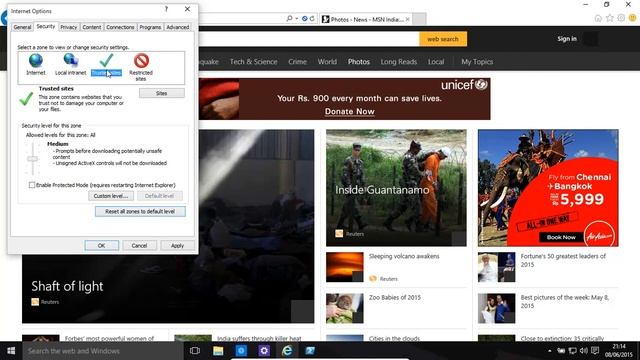Click the compatibility view icon in address bar
This screenshot has width=640, height=360.
click(304, 19)
